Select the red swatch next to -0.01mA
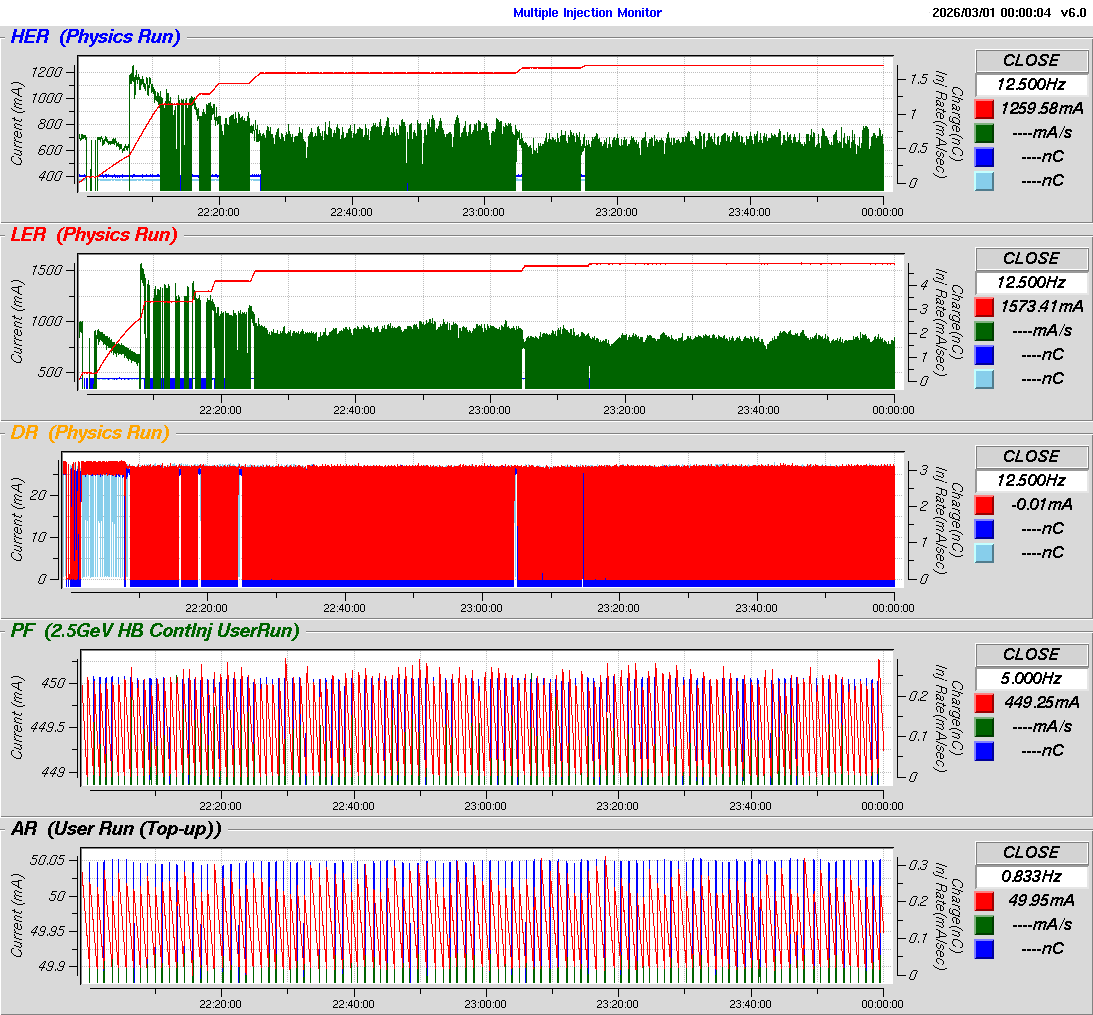Screen dimensions: 1093x1015 click(984, 505)
